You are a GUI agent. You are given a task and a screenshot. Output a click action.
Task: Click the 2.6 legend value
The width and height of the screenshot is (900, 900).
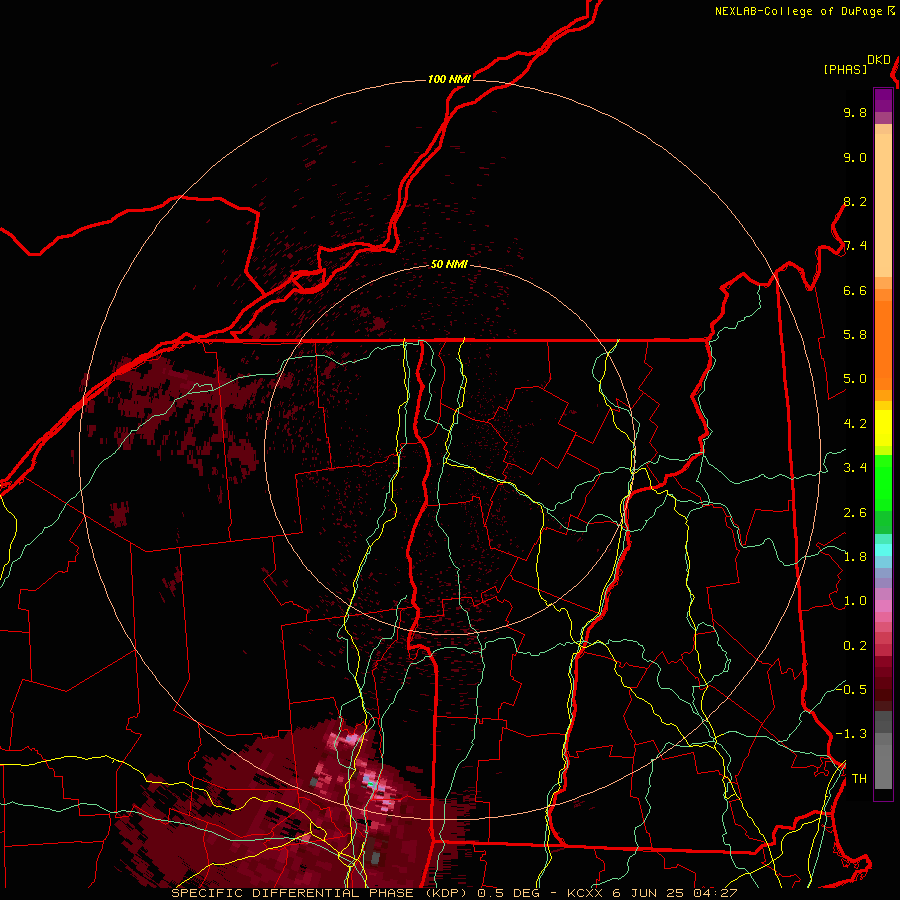tap(855, 513)
